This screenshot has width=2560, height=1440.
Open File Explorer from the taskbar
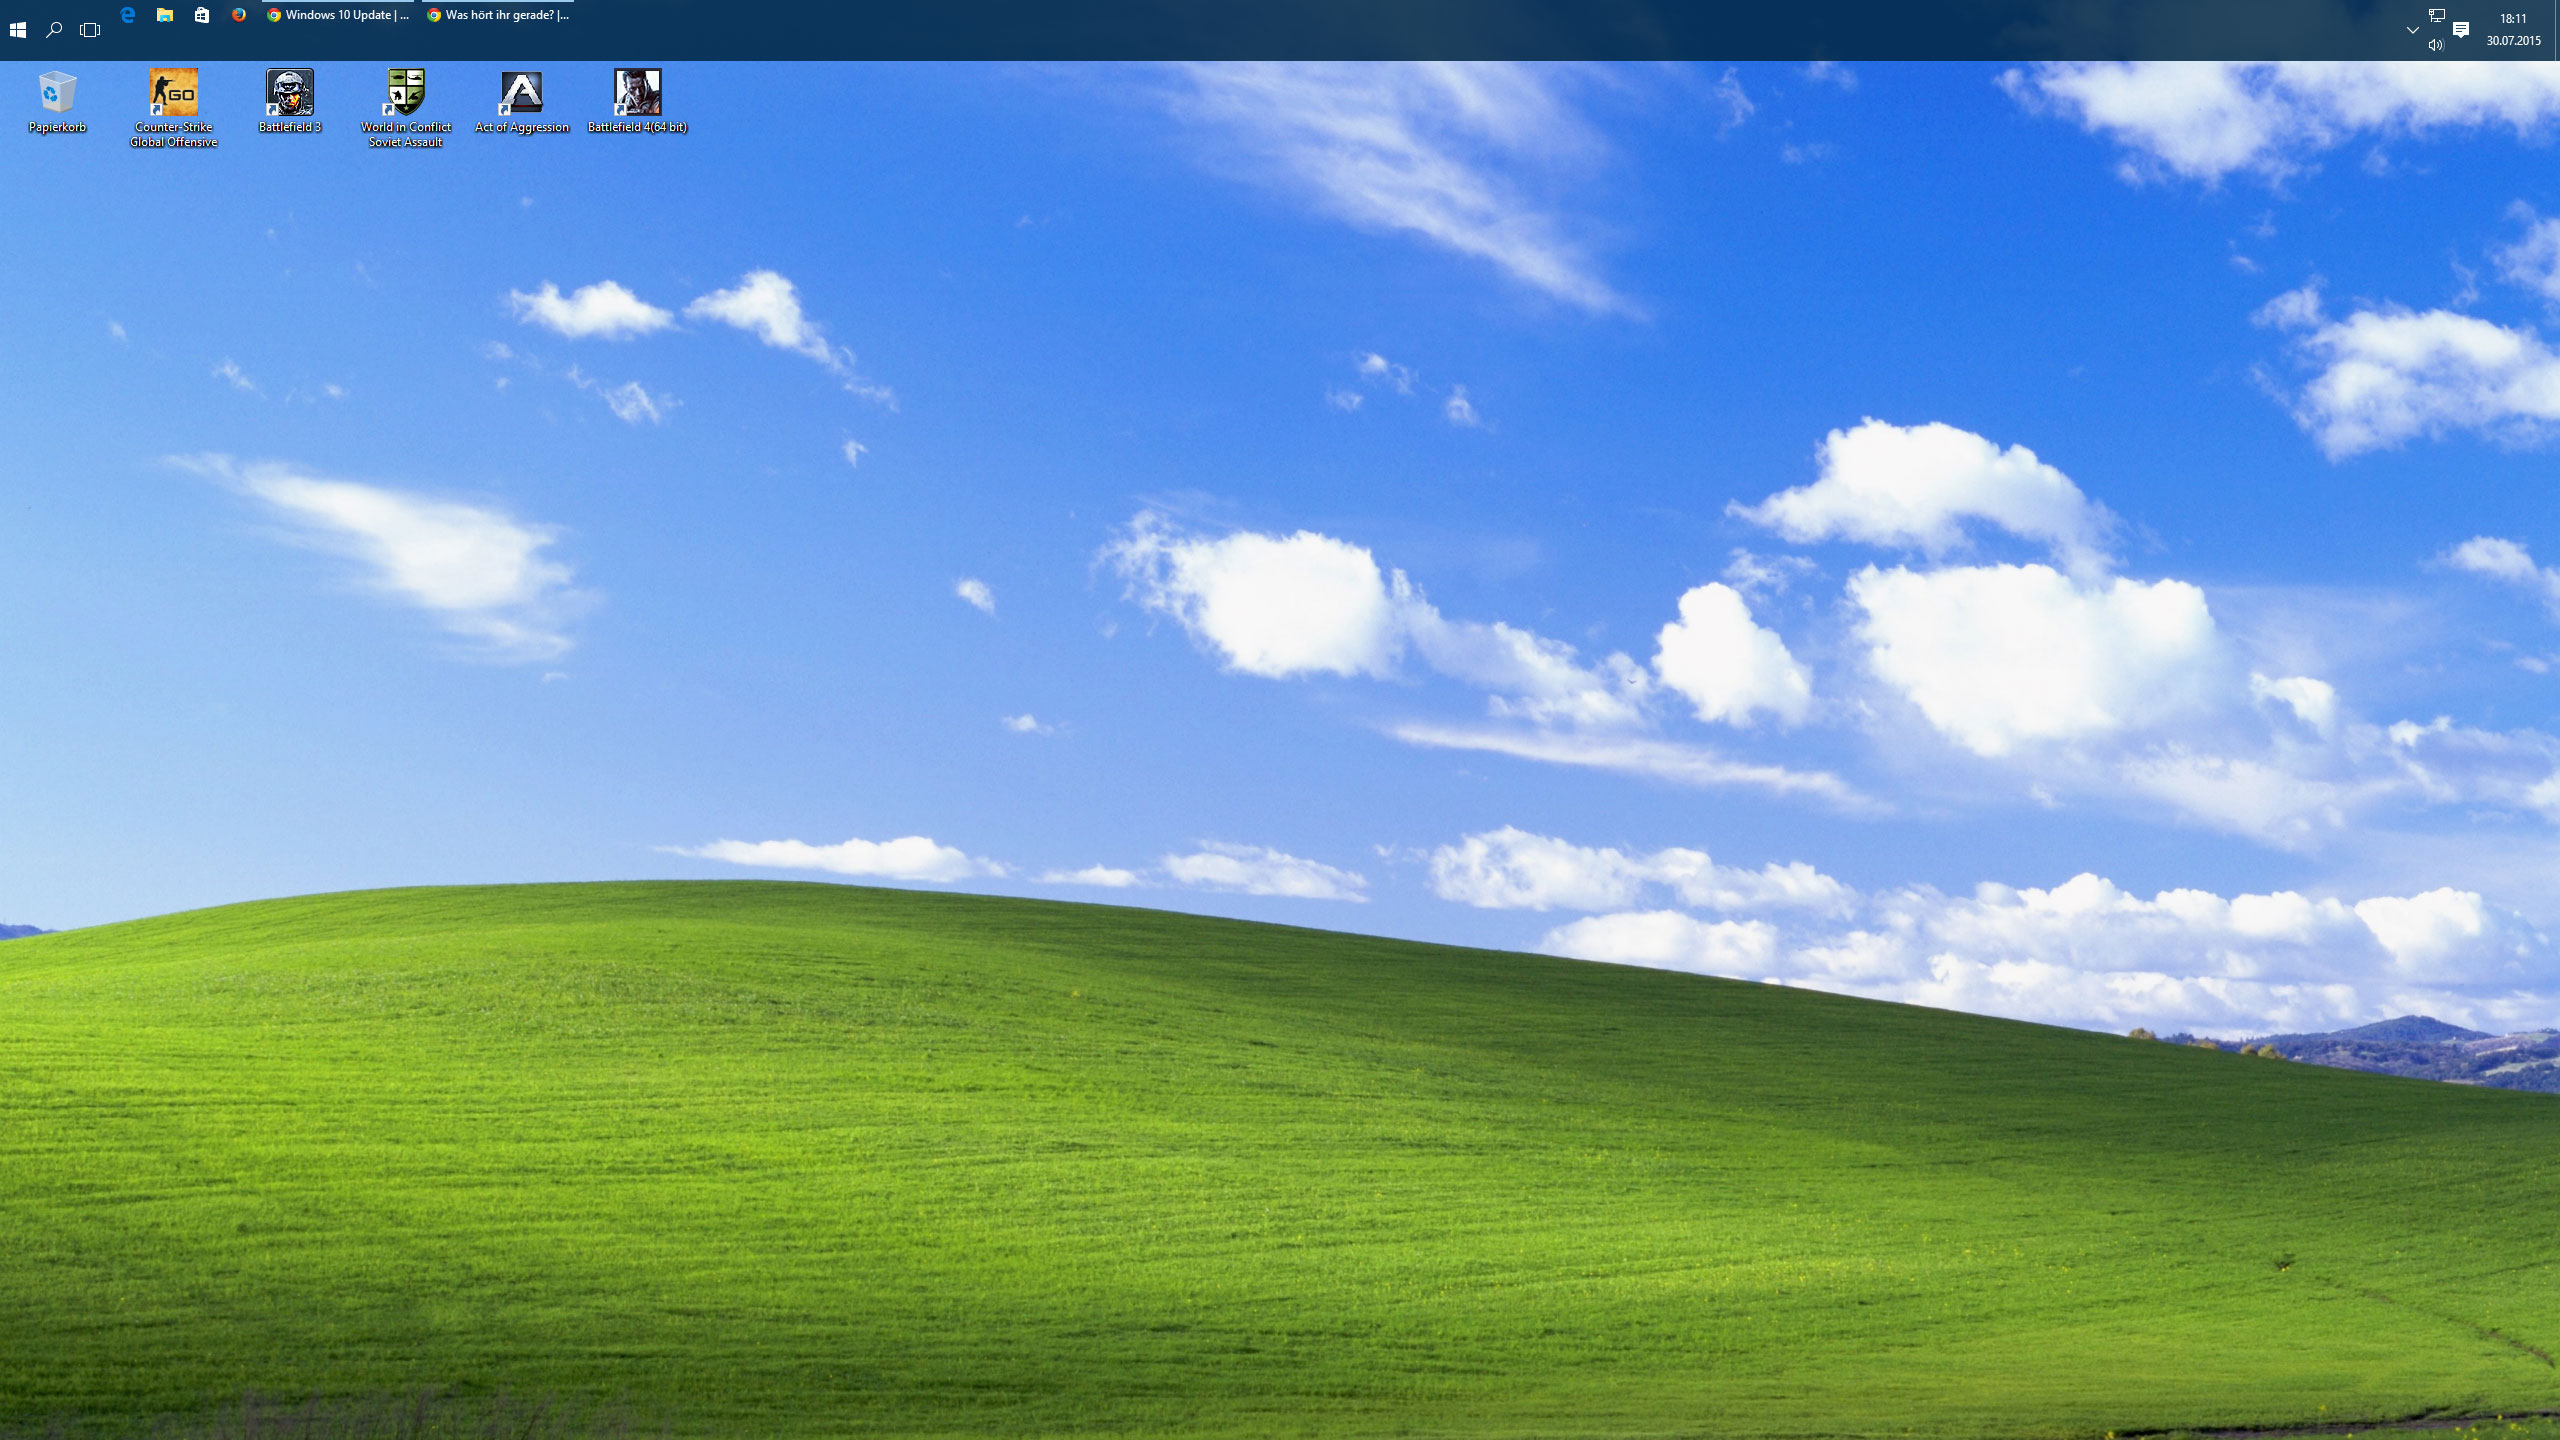tap(165, 15)
